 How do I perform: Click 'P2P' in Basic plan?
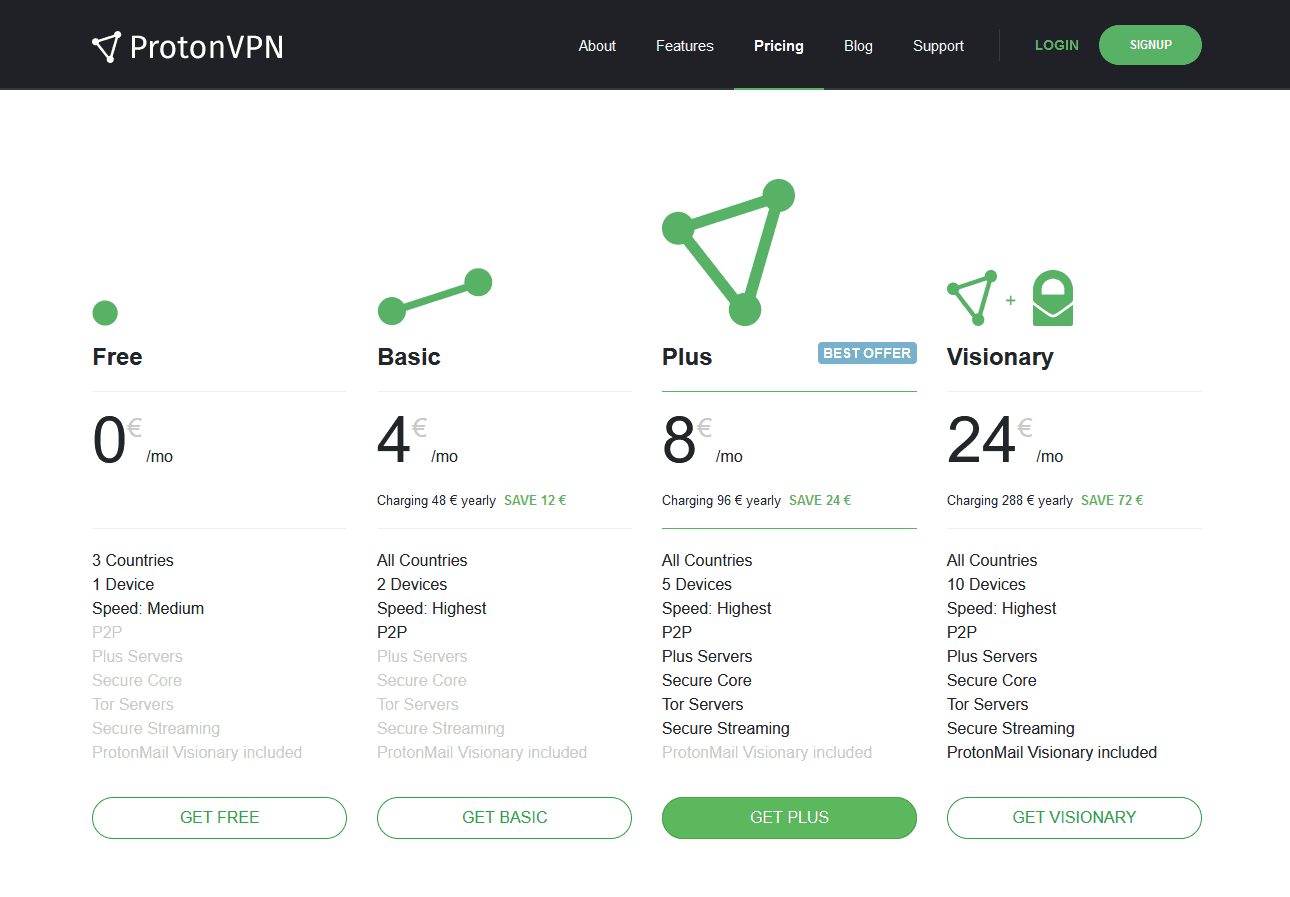click(x=392, y=632)
